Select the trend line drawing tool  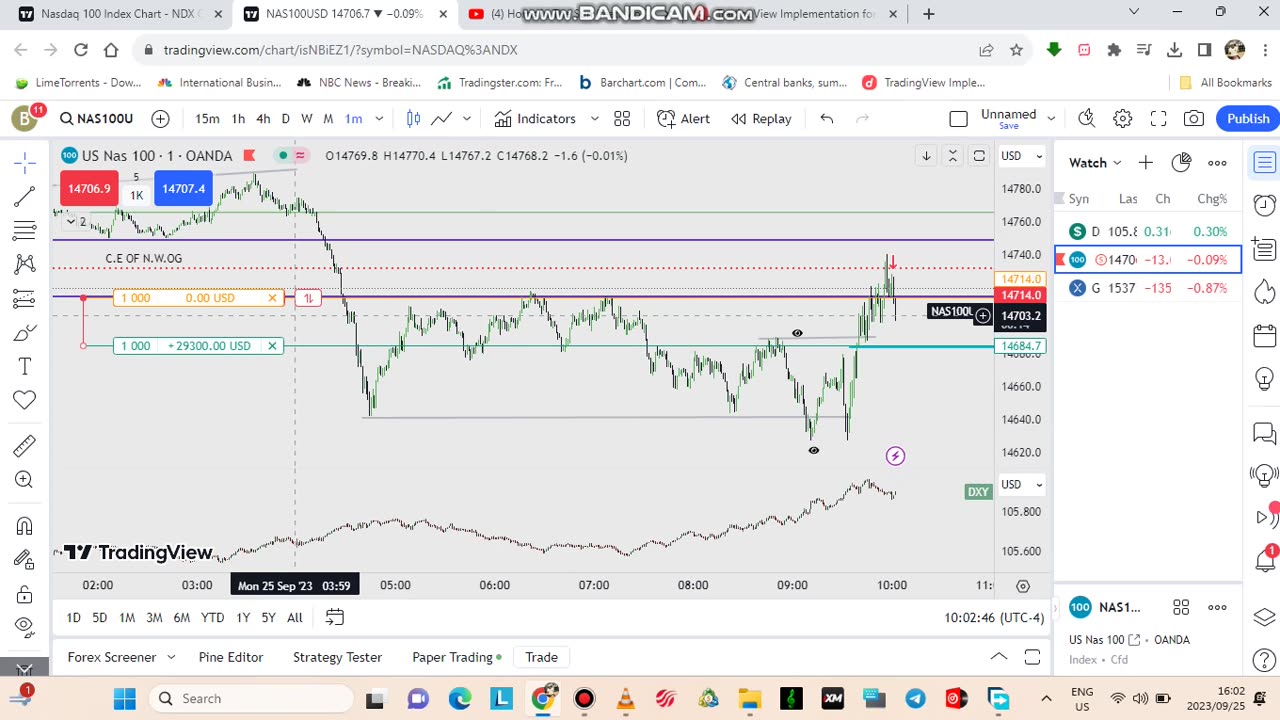point(25,196)
